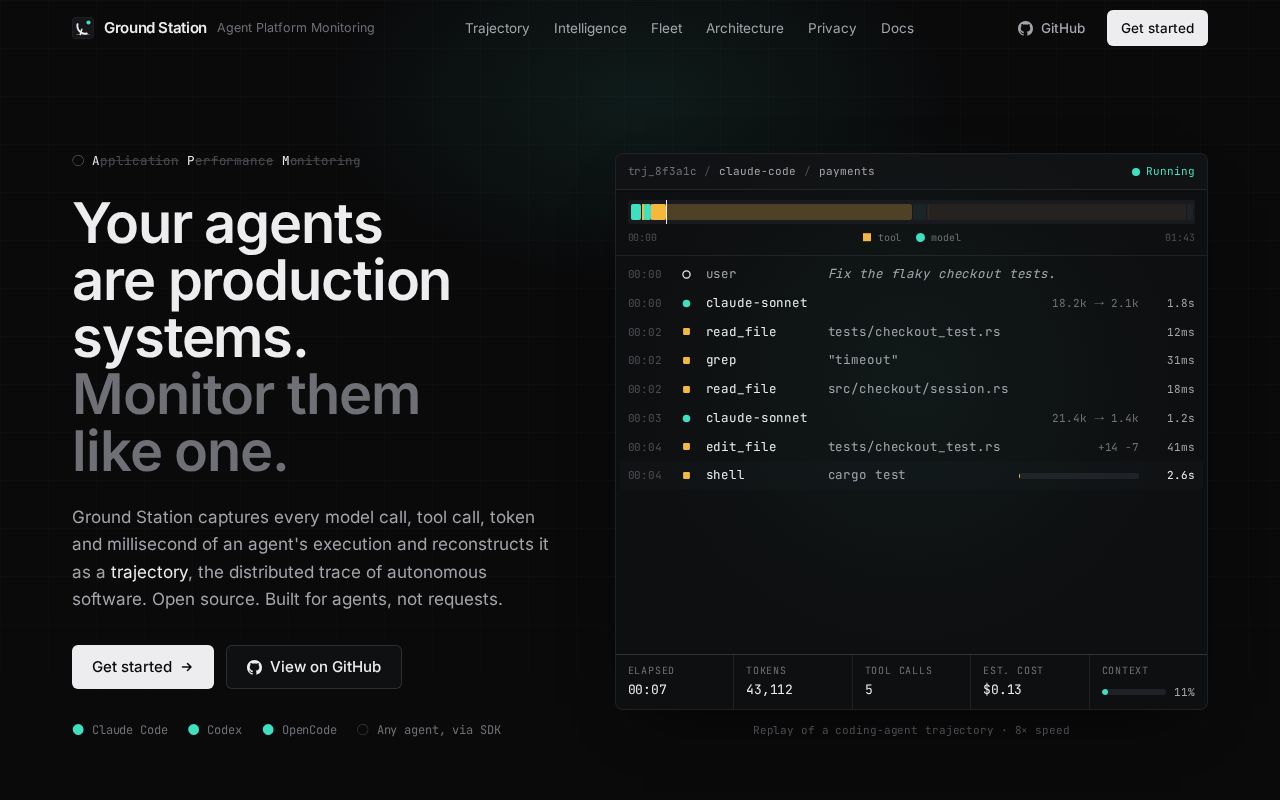Screen dimensions: 1280x800
Task: Click the teal dot beside OpenCode
Action: (x=268, y=730)
